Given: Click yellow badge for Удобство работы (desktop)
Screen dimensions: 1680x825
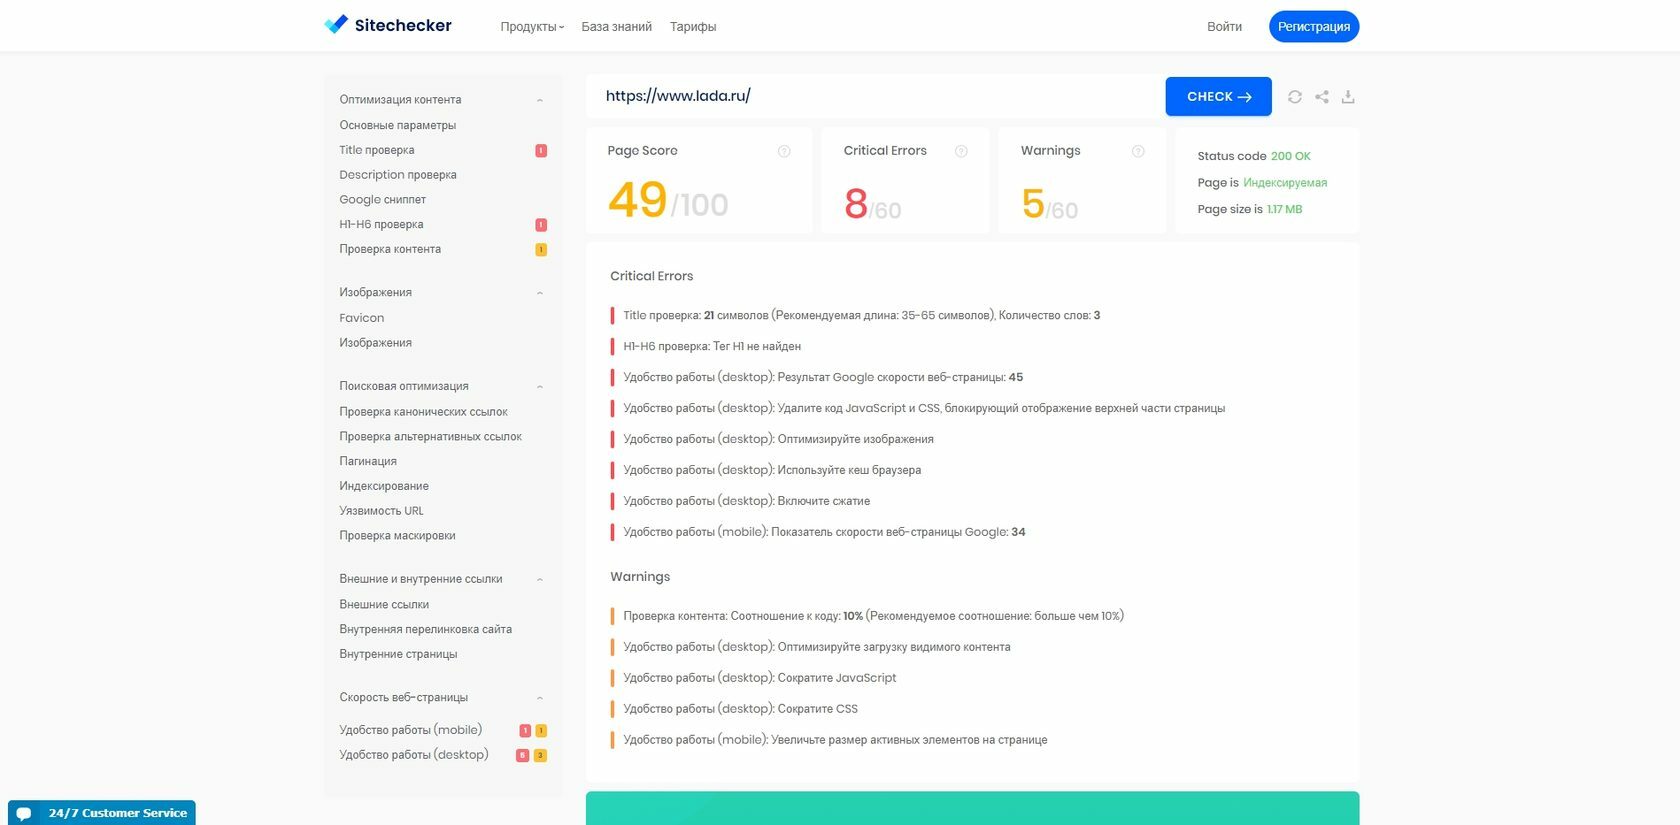Looking at the screenshot, I should click(540, 756).
